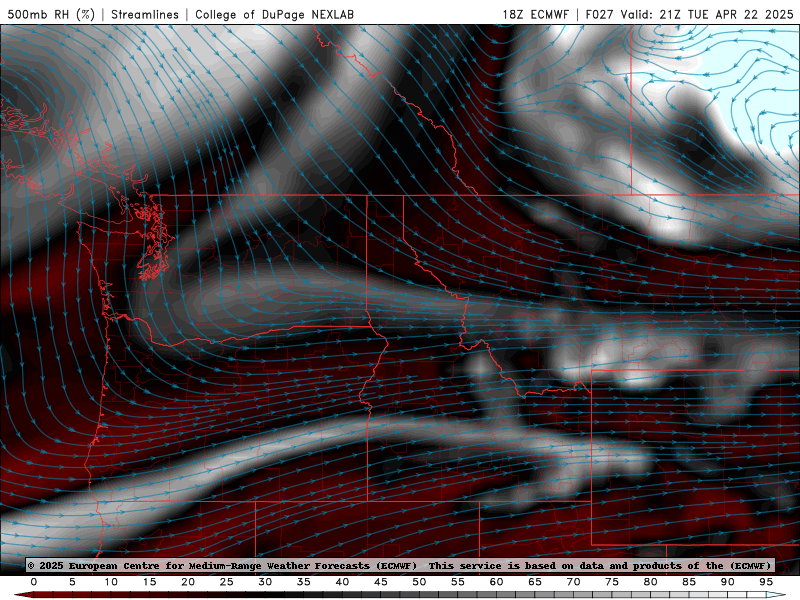Click the 70 label on the humidity legend
This screenshot has width=800, height=600.
click(x=573, y=582)
